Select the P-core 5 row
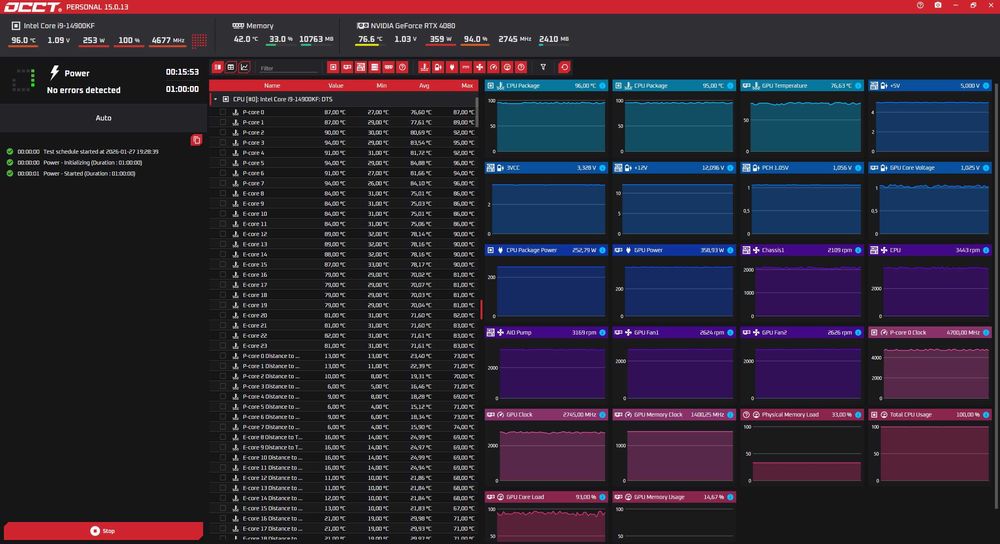Image resolution: width=1000 pixels, height=544 pixels. (344, 163)
